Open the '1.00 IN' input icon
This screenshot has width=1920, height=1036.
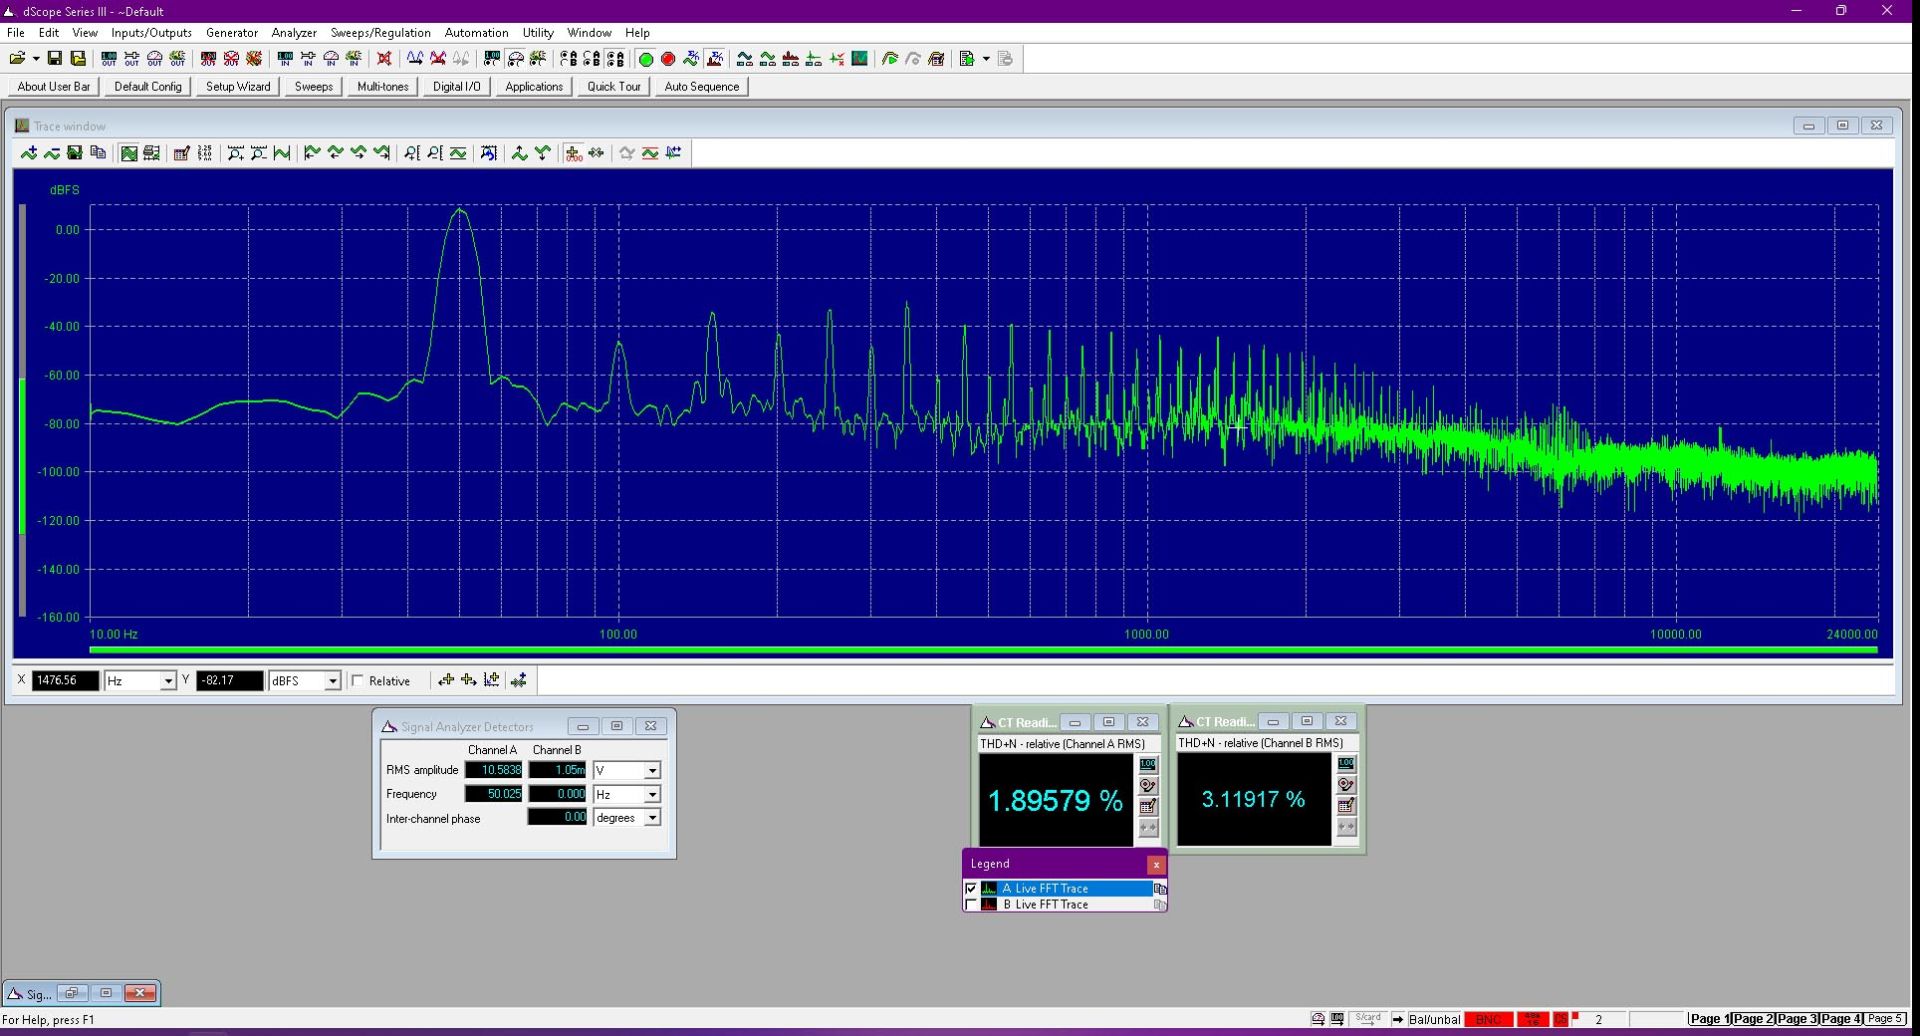click(285, 59)
